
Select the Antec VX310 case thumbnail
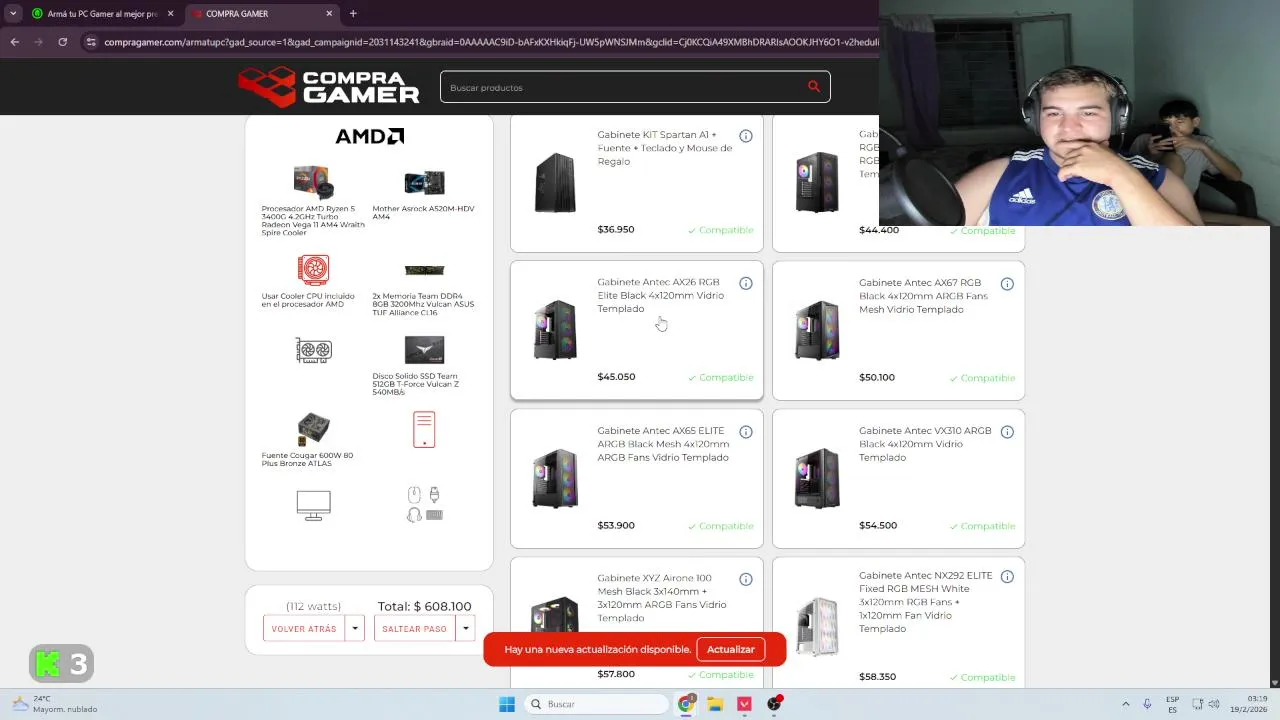(817, 478)
